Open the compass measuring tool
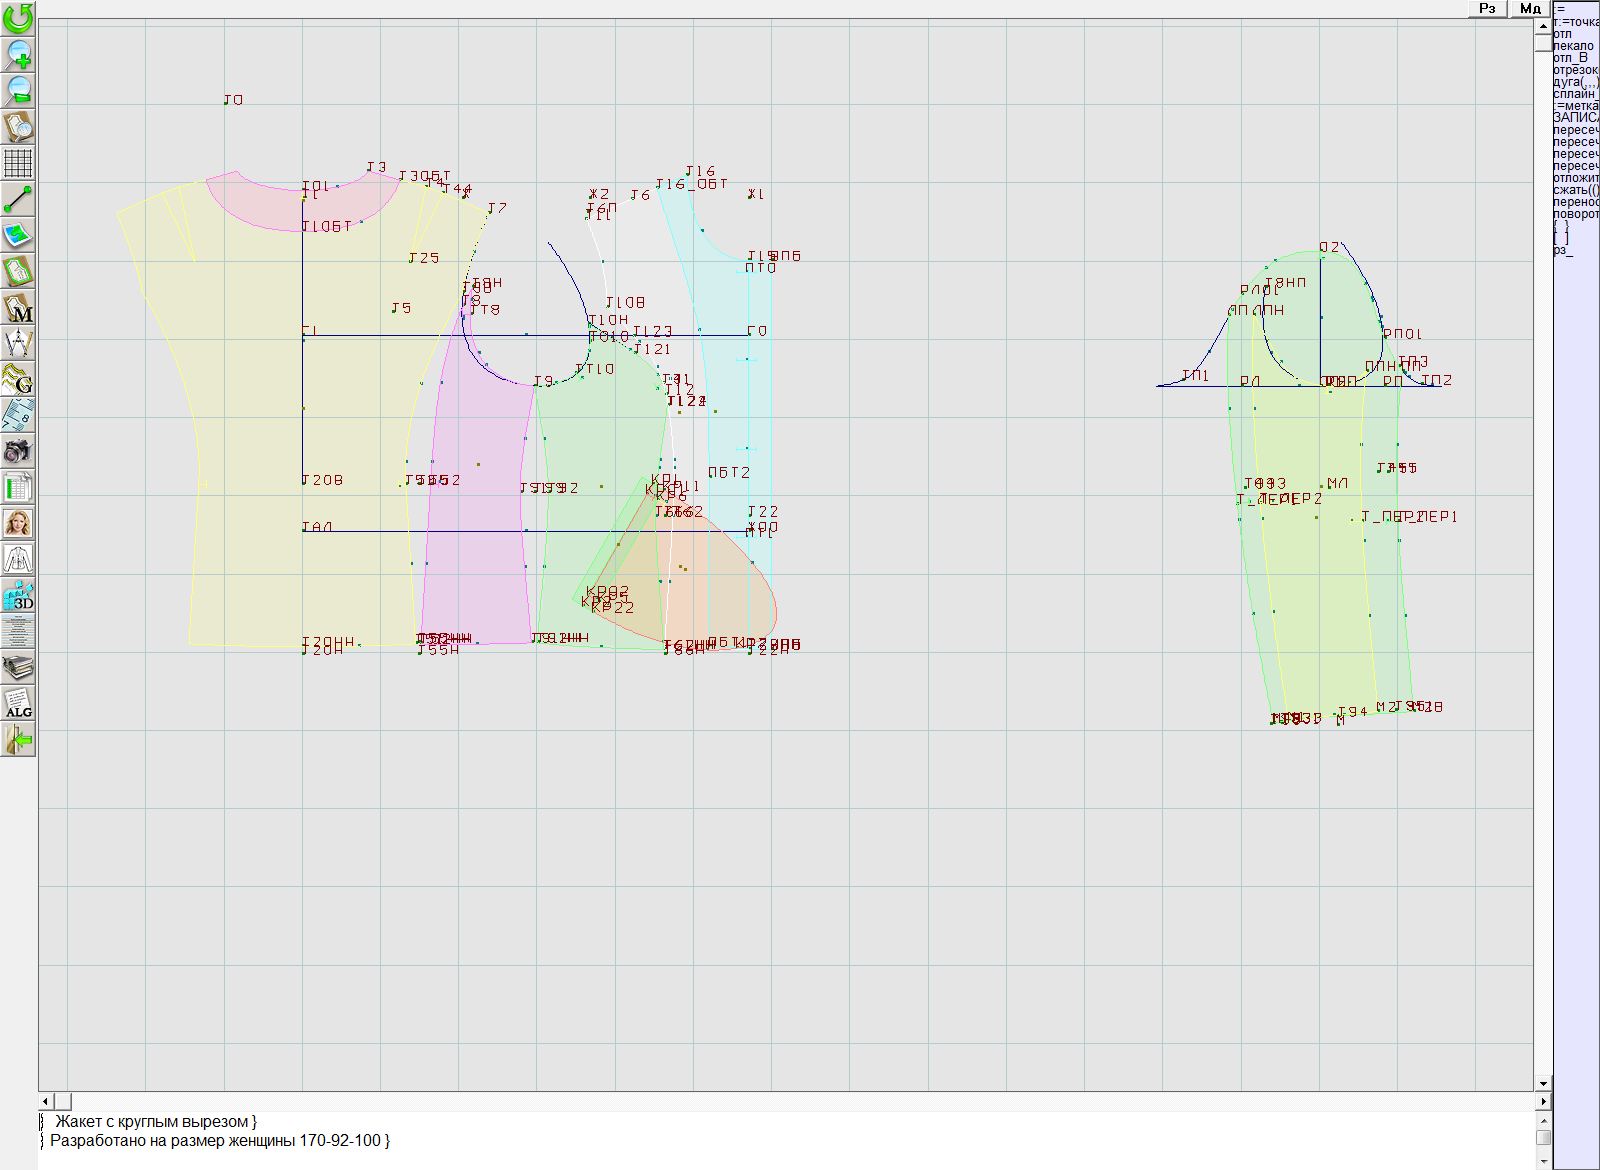The width and height of the screenshot is (1600, 1170). [18, 343]
